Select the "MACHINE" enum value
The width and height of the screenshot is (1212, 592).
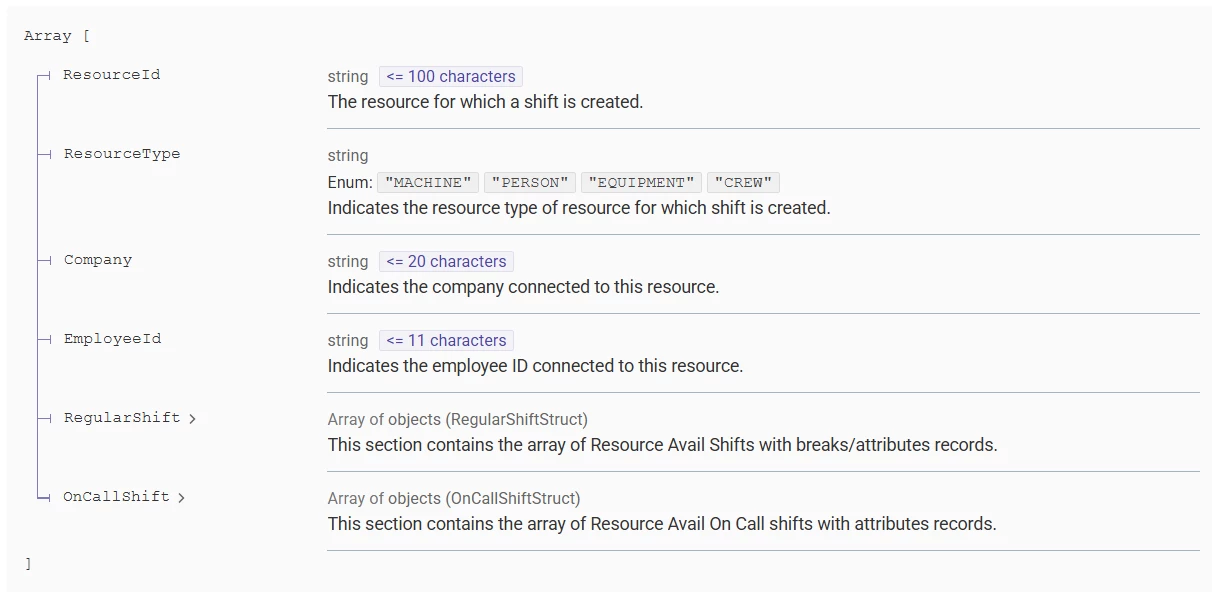pyautogui.click(x=428, y=183)
